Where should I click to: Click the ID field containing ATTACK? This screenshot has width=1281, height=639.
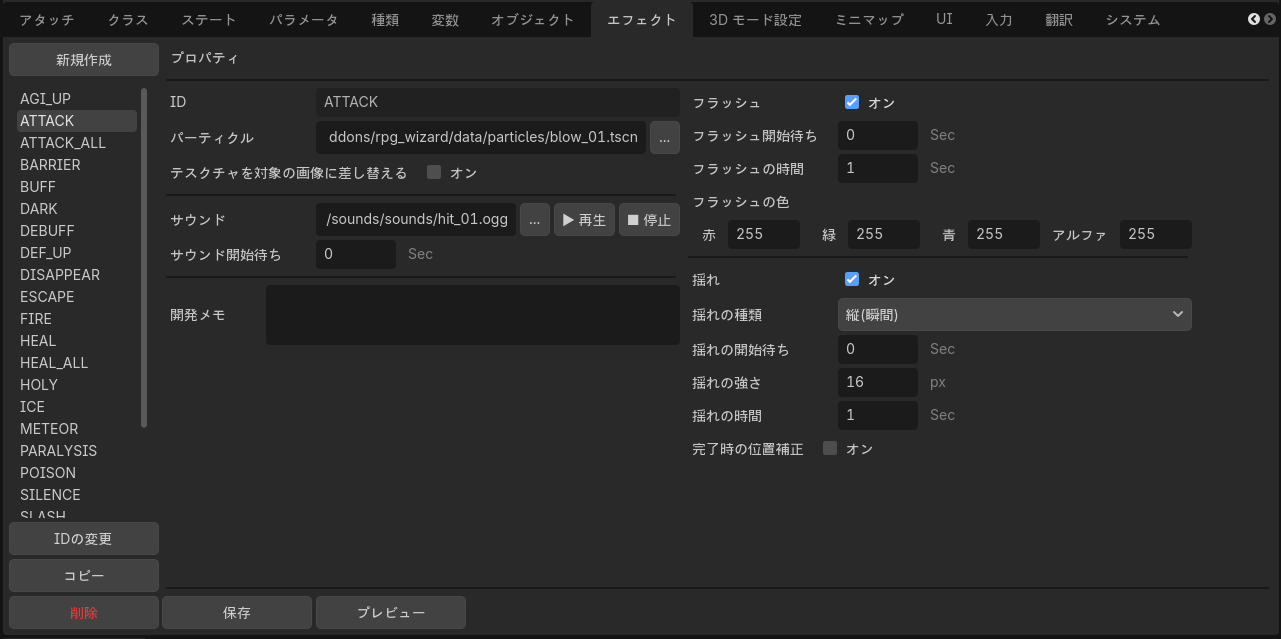click(498, 102)
